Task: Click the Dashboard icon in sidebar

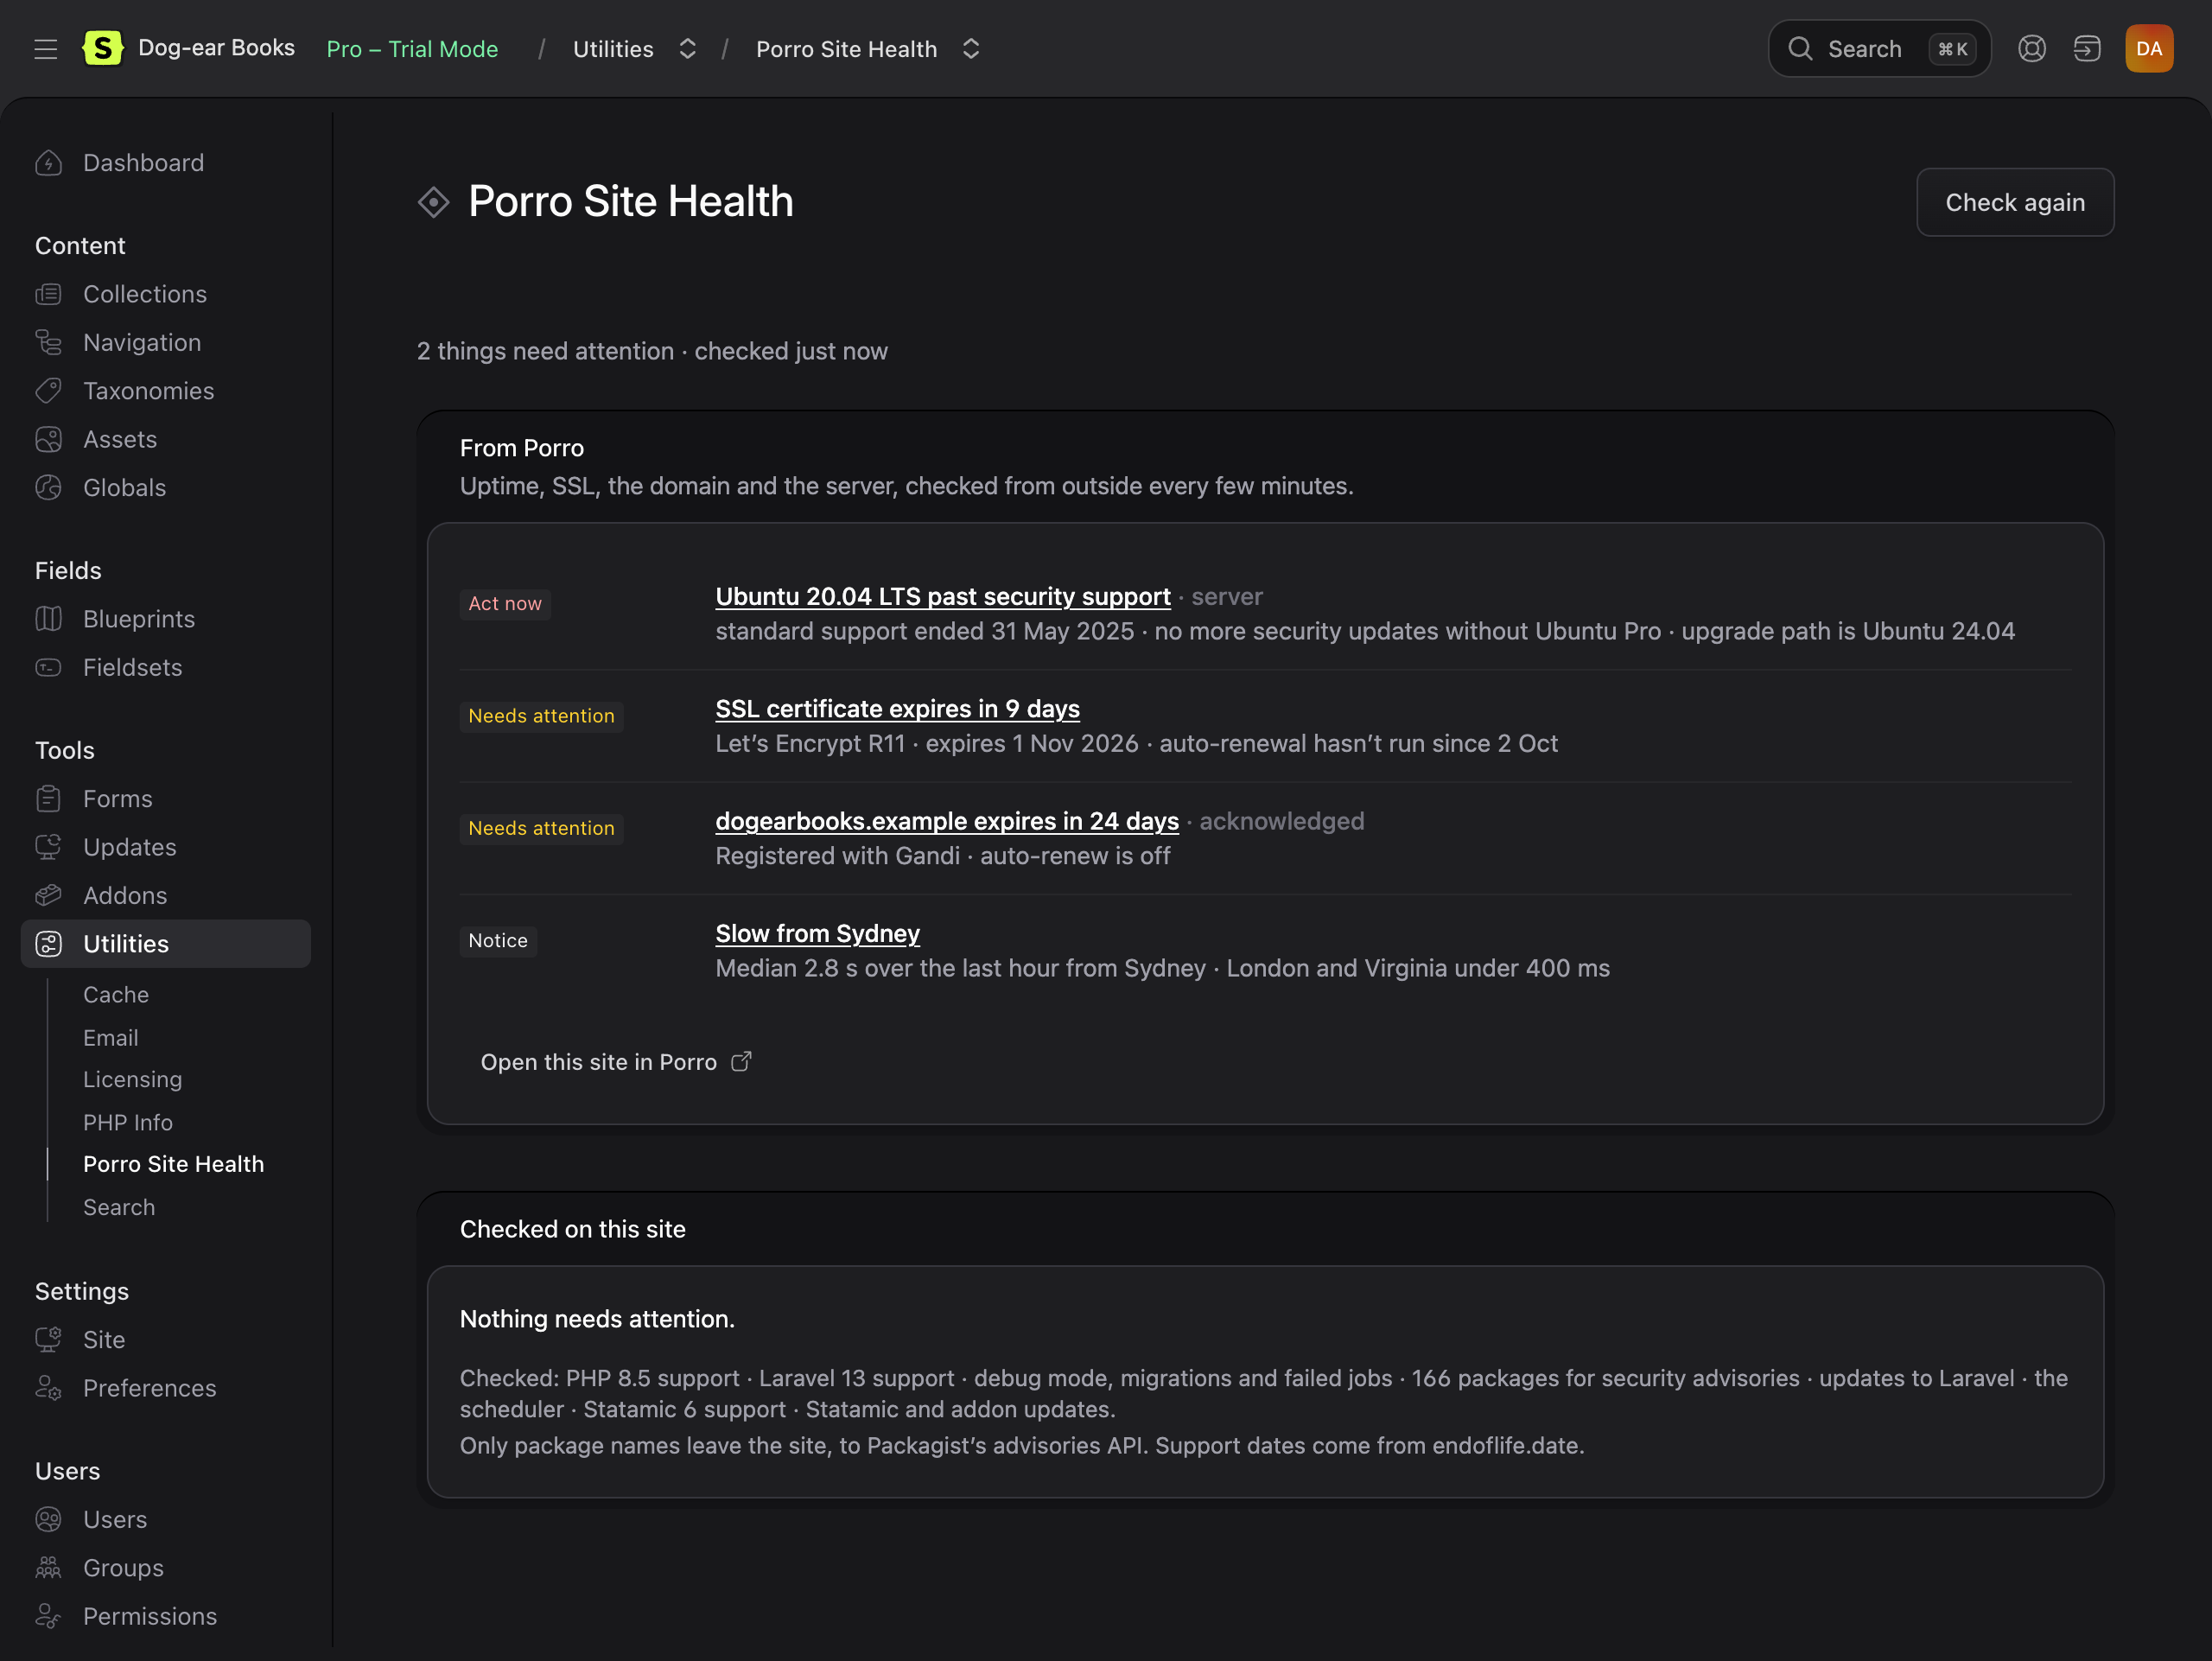Action: tap(48, 163)
